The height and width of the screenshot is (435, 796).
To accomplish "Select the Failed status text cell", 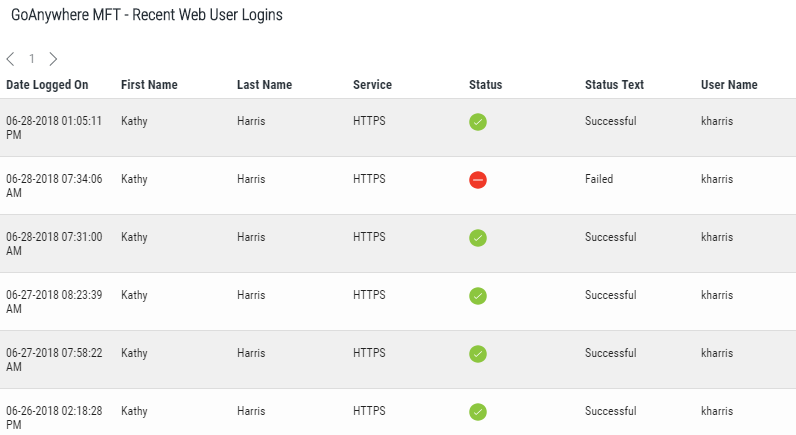I will point(599,180).
